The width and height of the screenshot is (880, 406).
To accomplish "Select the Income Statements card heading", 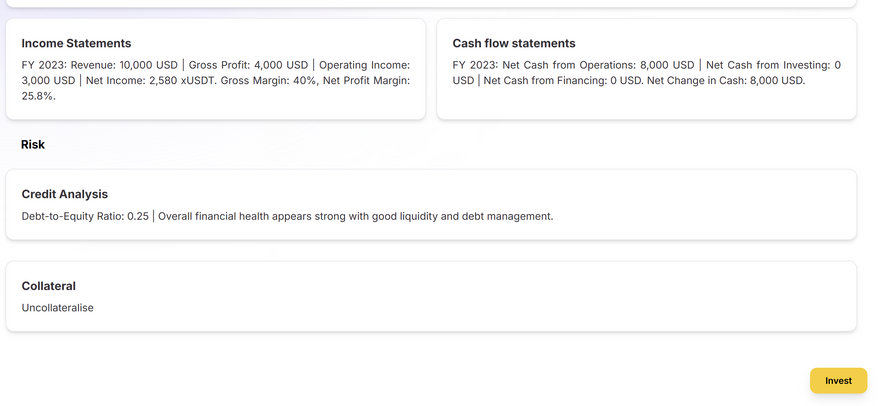I will click(x=76, y=44).
